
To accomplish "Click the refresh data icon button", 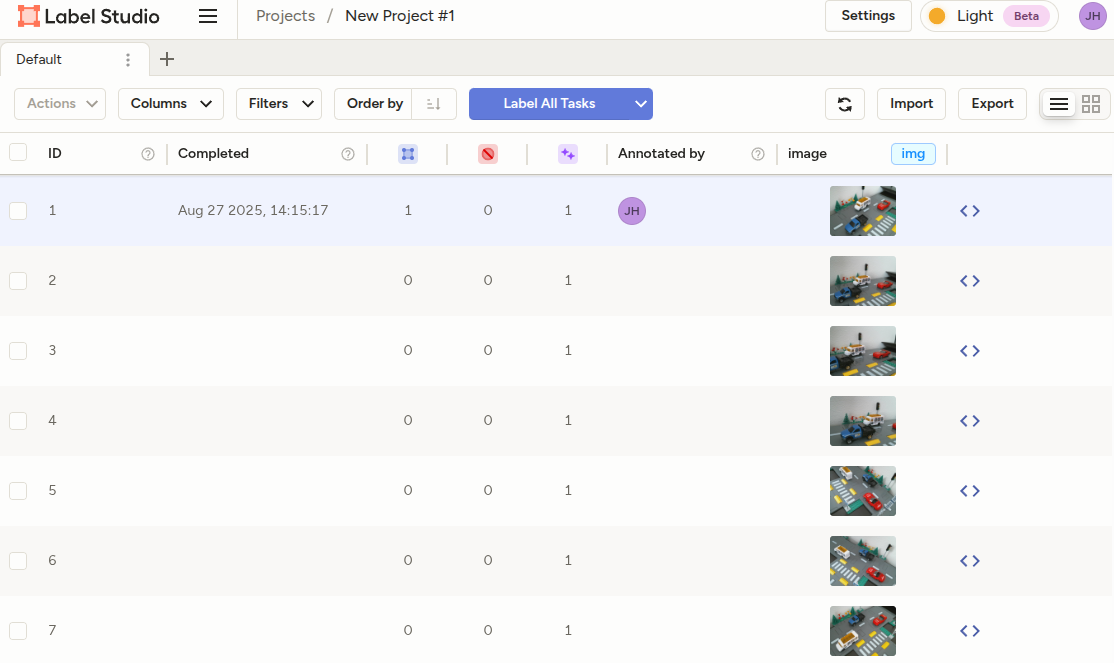I will click(845, 104).
